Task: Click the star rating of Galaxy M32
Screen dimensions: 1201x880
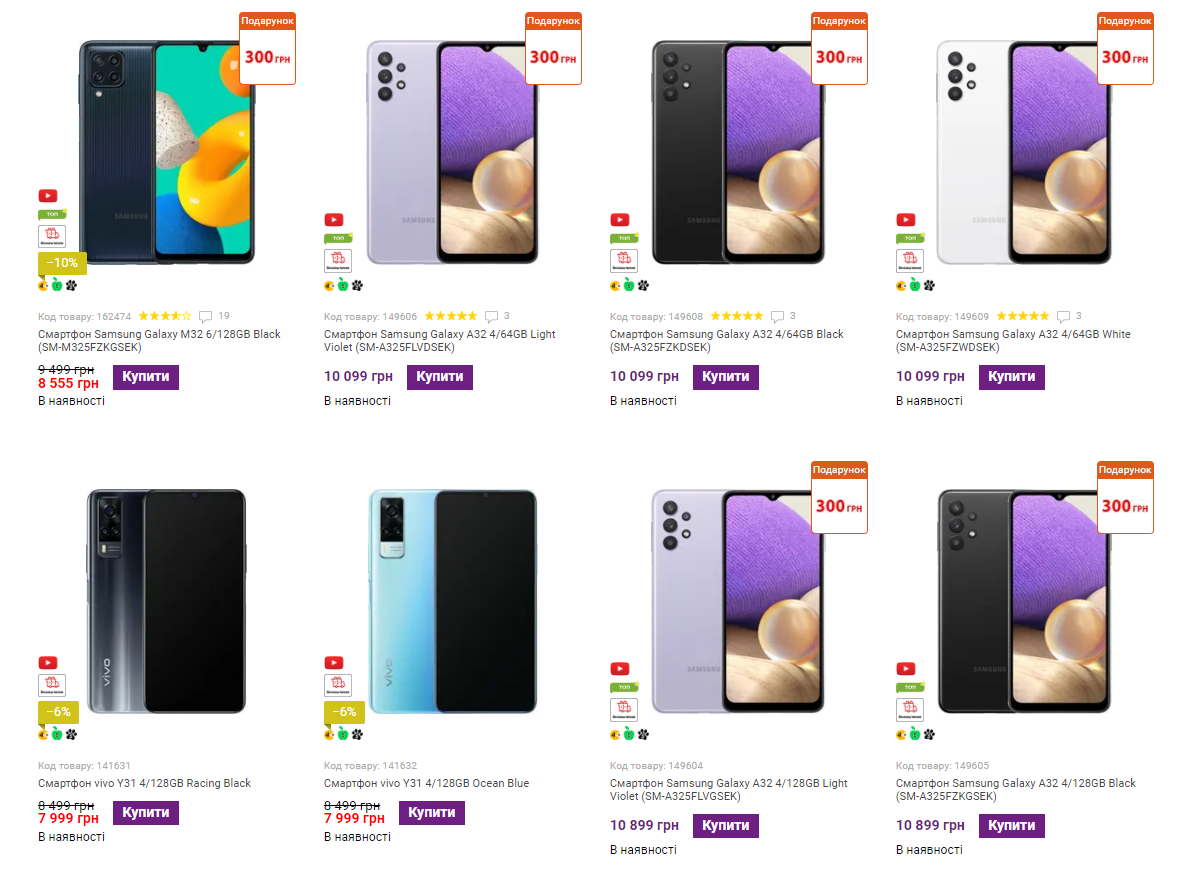Action: click(x=164, y=316)
